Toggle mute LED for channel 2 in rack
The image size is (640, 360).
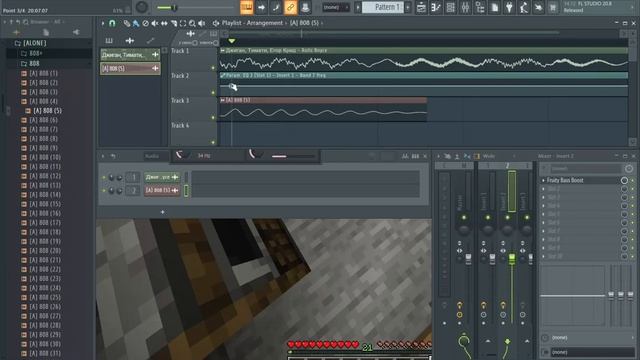coord(104,190)
